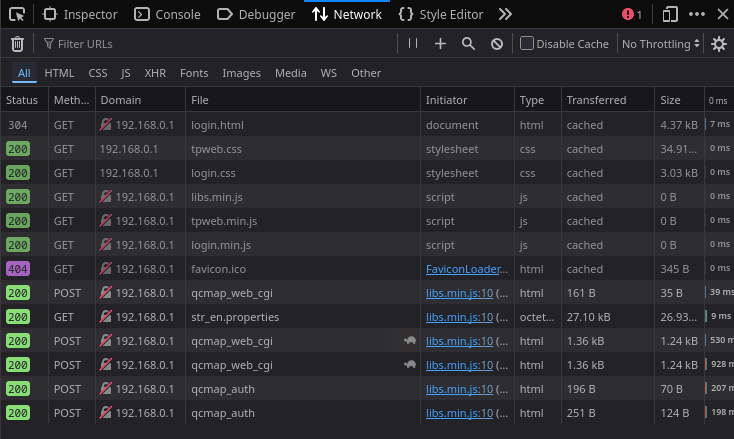Click the element picker icon
Viewport: 734px width, 439px height.
click(x=16, y=14)
